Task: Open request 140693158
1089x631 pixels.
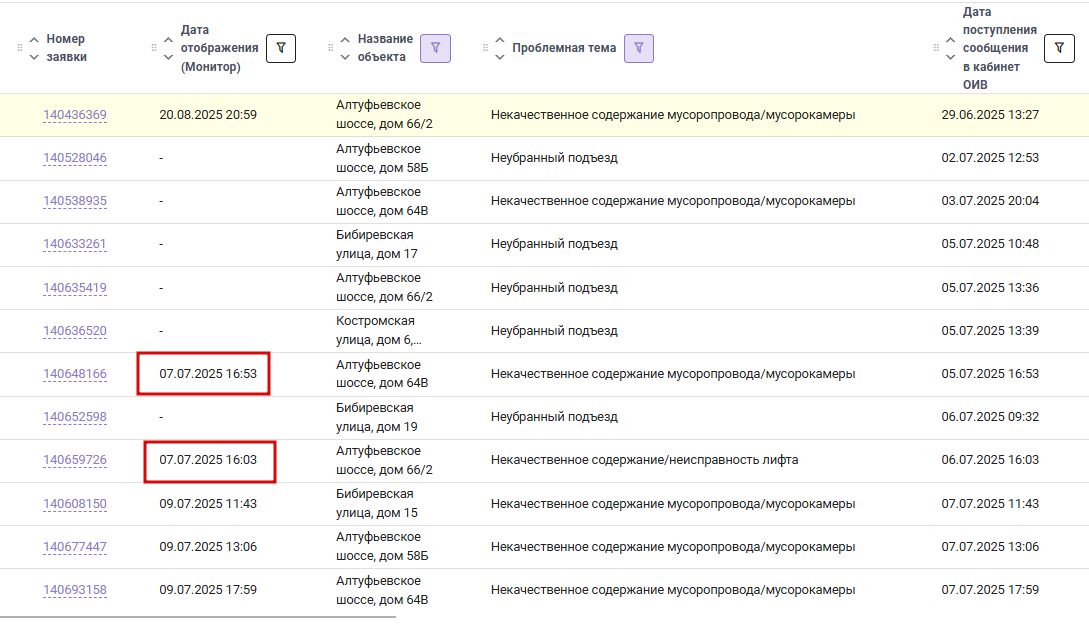Action: point(75,590)
